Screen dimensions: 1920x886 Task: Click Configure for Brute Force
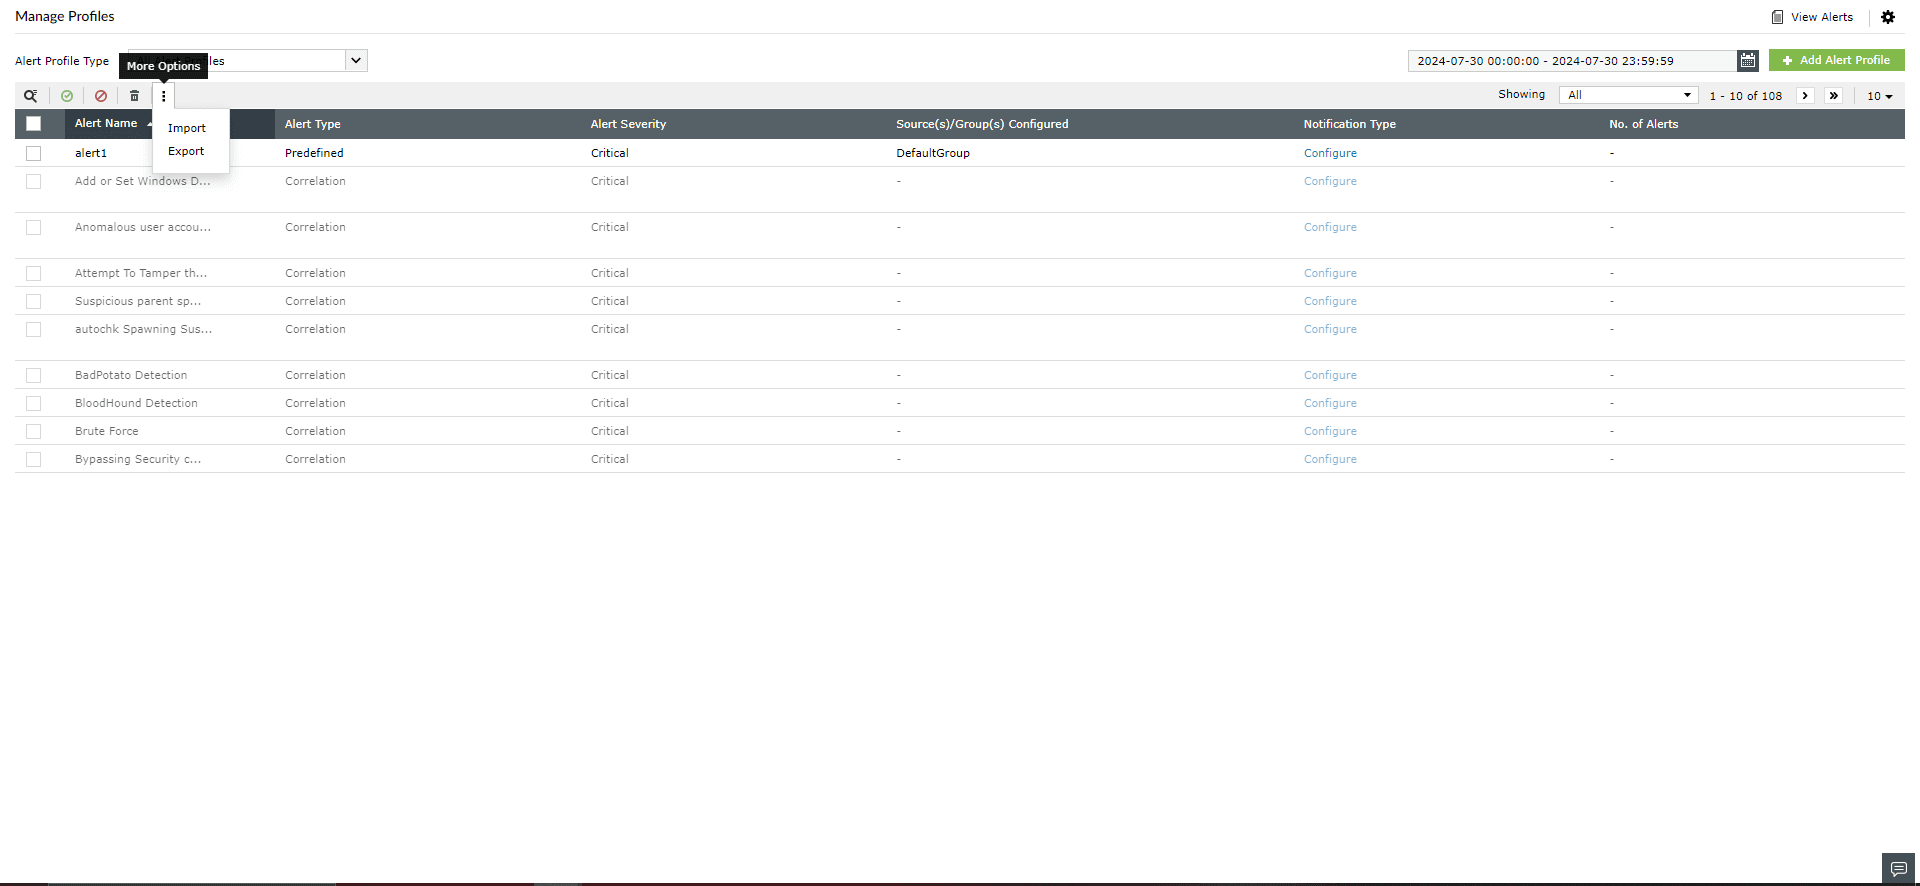(1330, 431)
